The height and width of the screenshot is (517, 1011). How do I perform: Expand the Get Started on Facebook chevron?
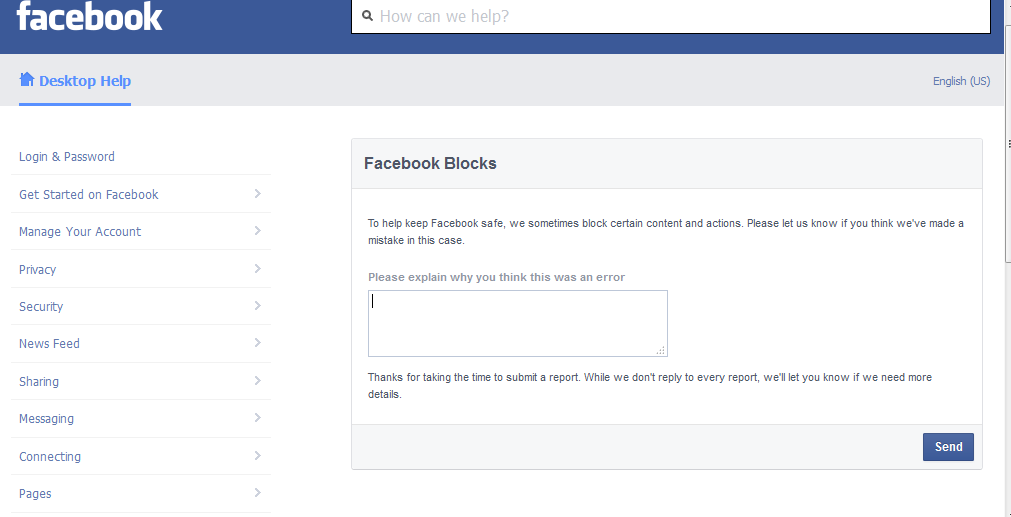click(257, 193)
